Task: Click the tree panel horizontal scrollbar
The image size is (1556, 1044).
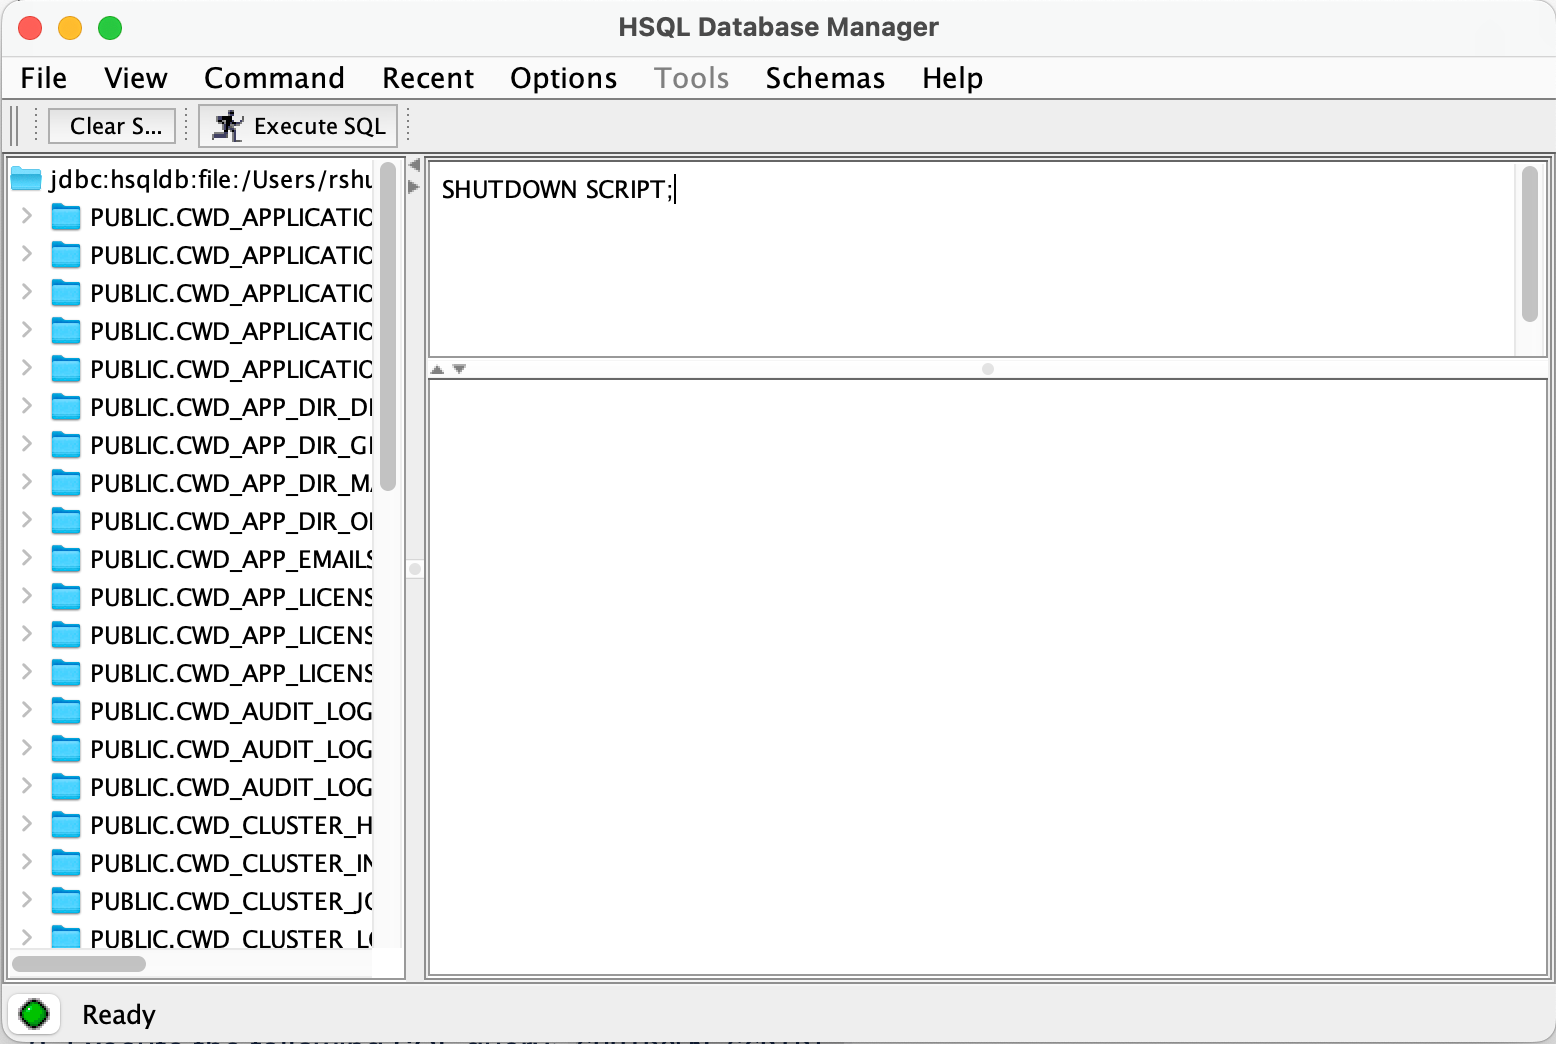Action: click(79, 964)
